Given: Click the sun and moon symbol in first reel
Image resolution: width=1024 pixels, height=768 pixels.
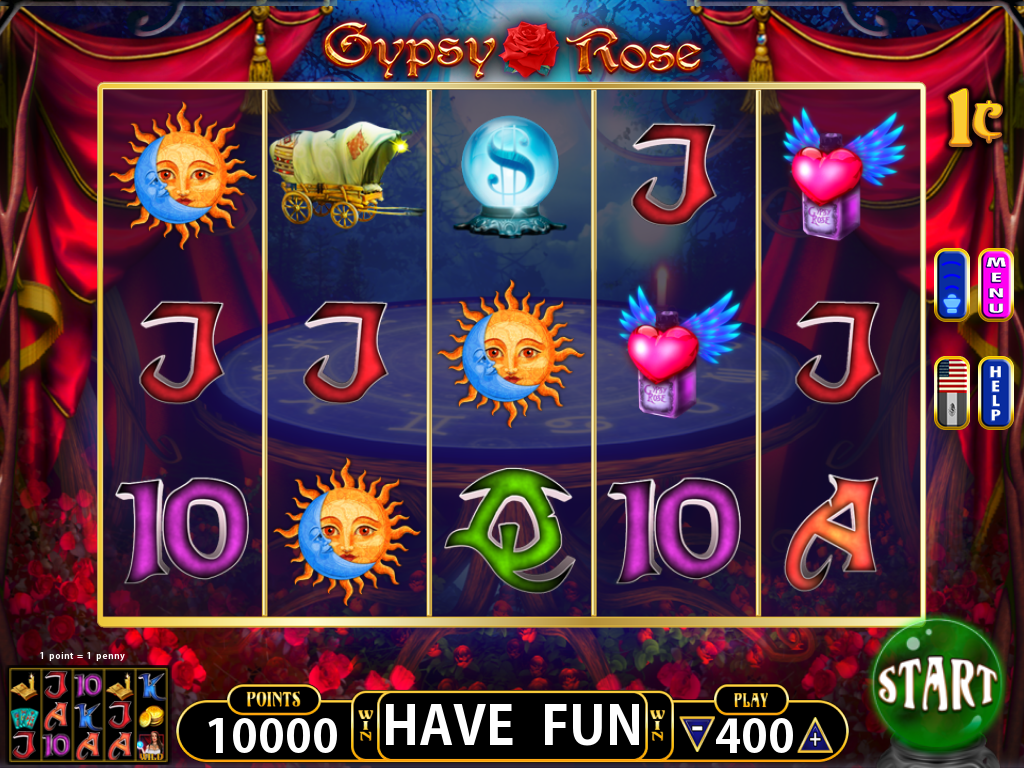Looking at the screenshot, I should click(x=182, y=174).
